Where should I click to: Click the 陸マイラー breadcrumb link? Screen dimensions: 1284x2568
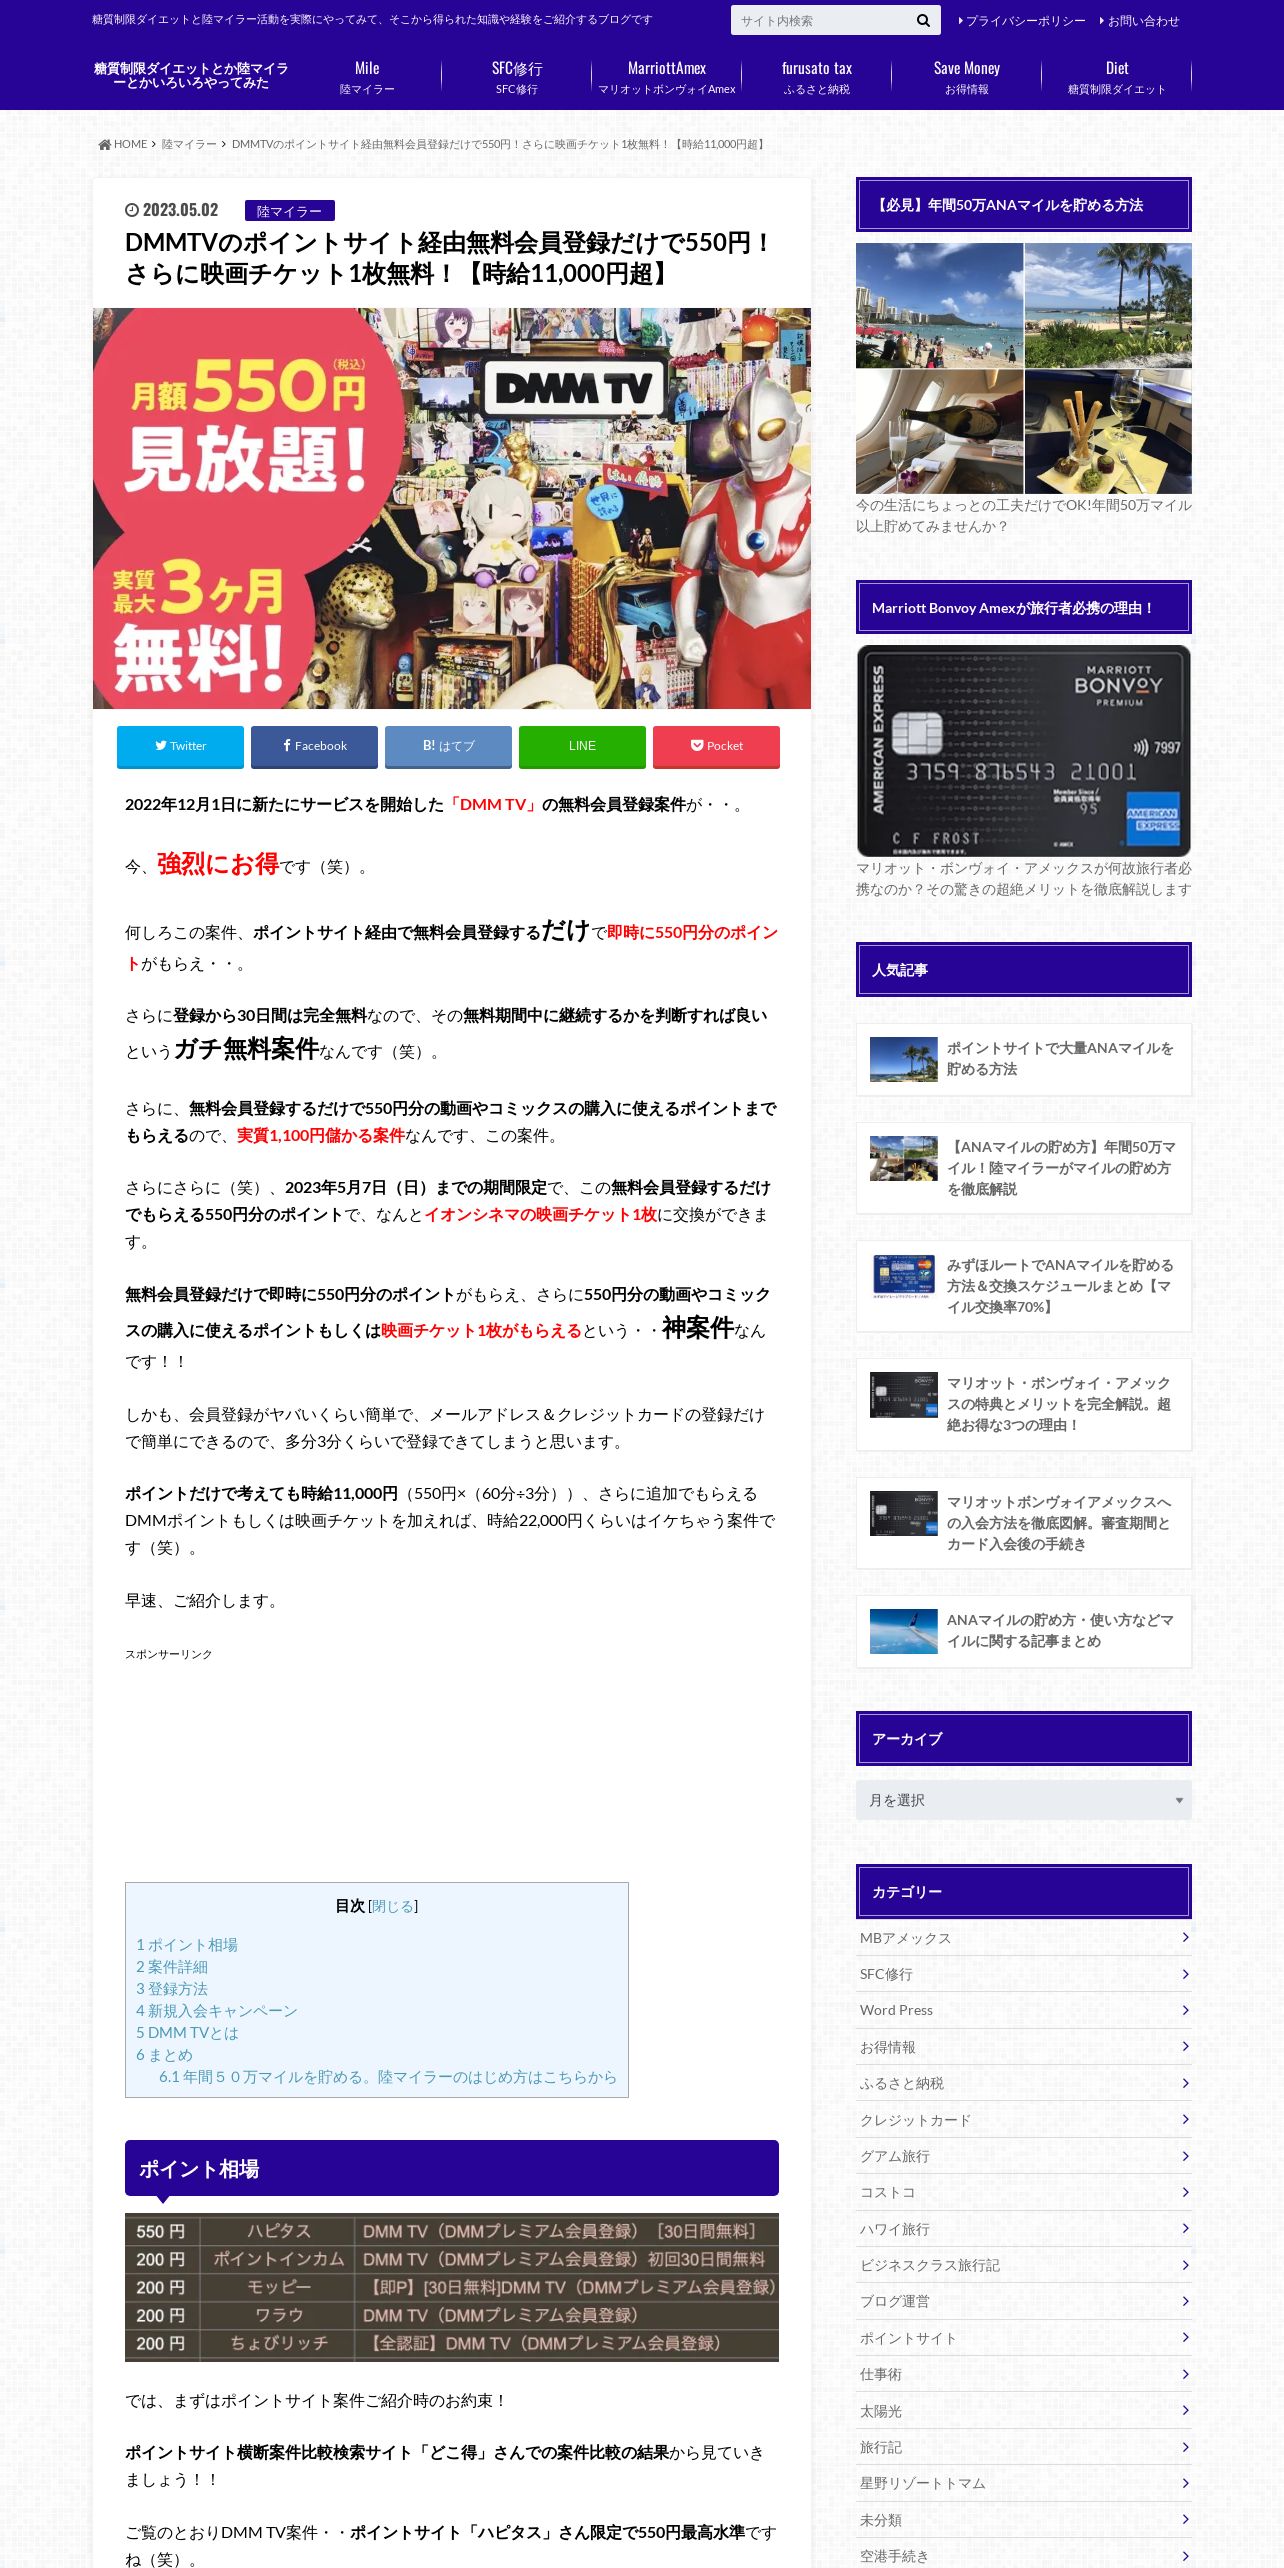[189, 144]
